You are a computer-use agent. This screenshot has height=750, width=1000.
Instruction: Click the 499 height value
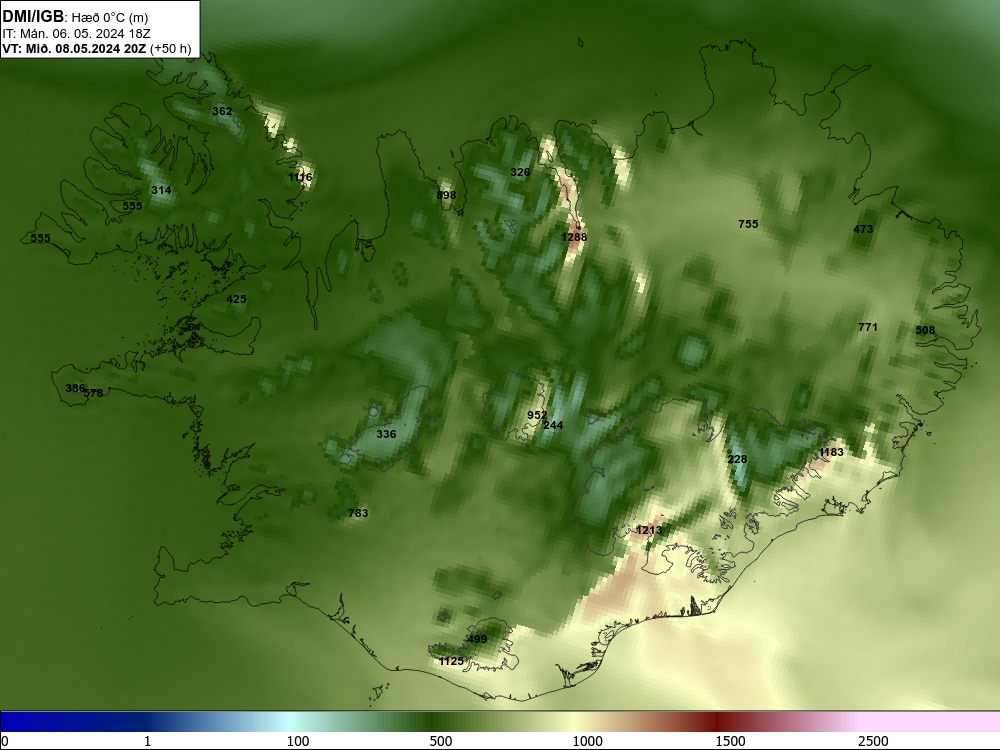click(x=477, y=639)
